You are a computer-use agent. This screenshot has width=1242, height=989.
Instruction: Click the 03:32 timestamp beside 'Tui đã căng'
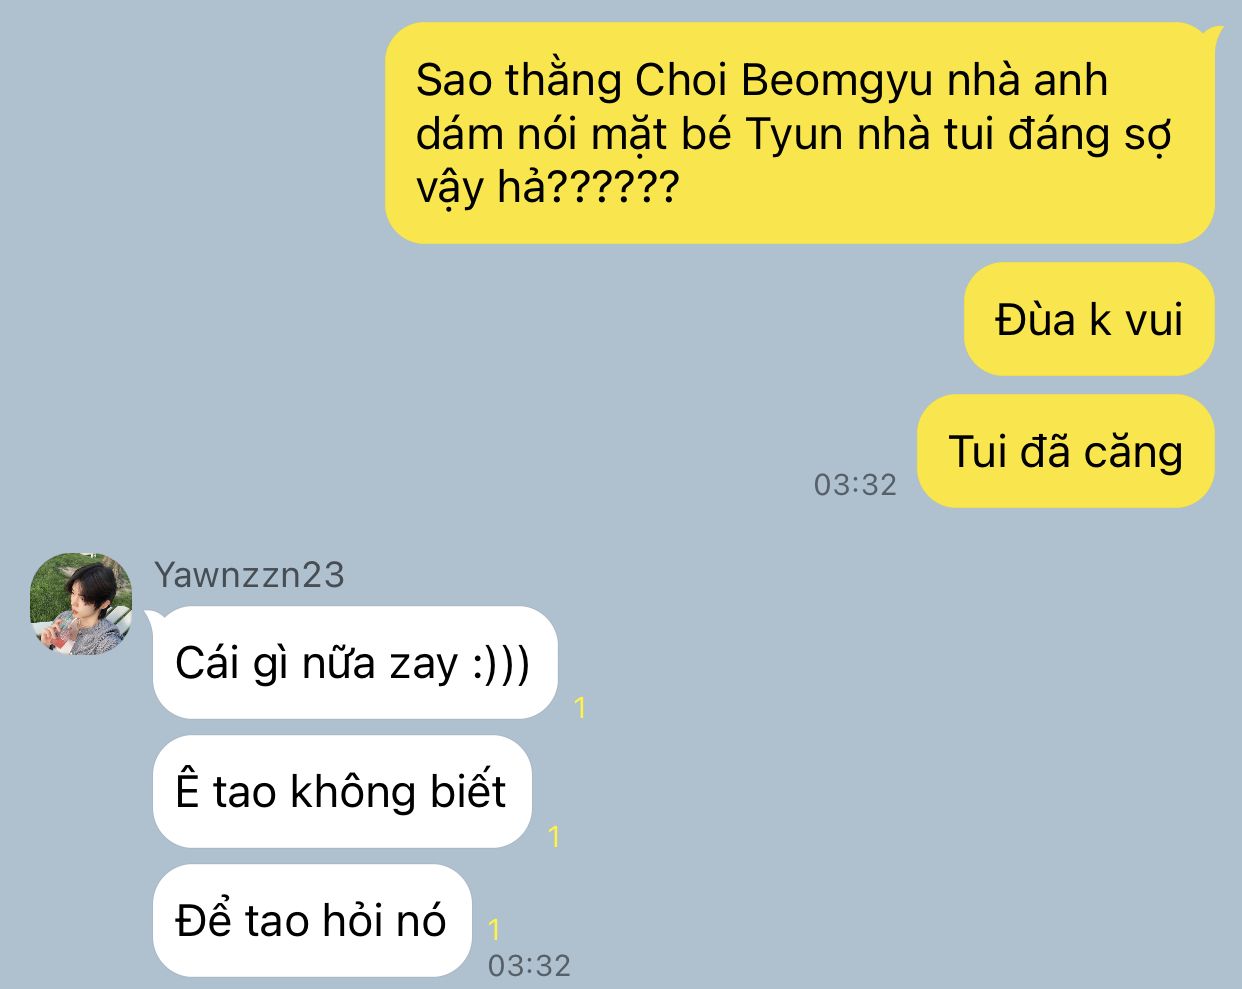(x=855, y=484)
